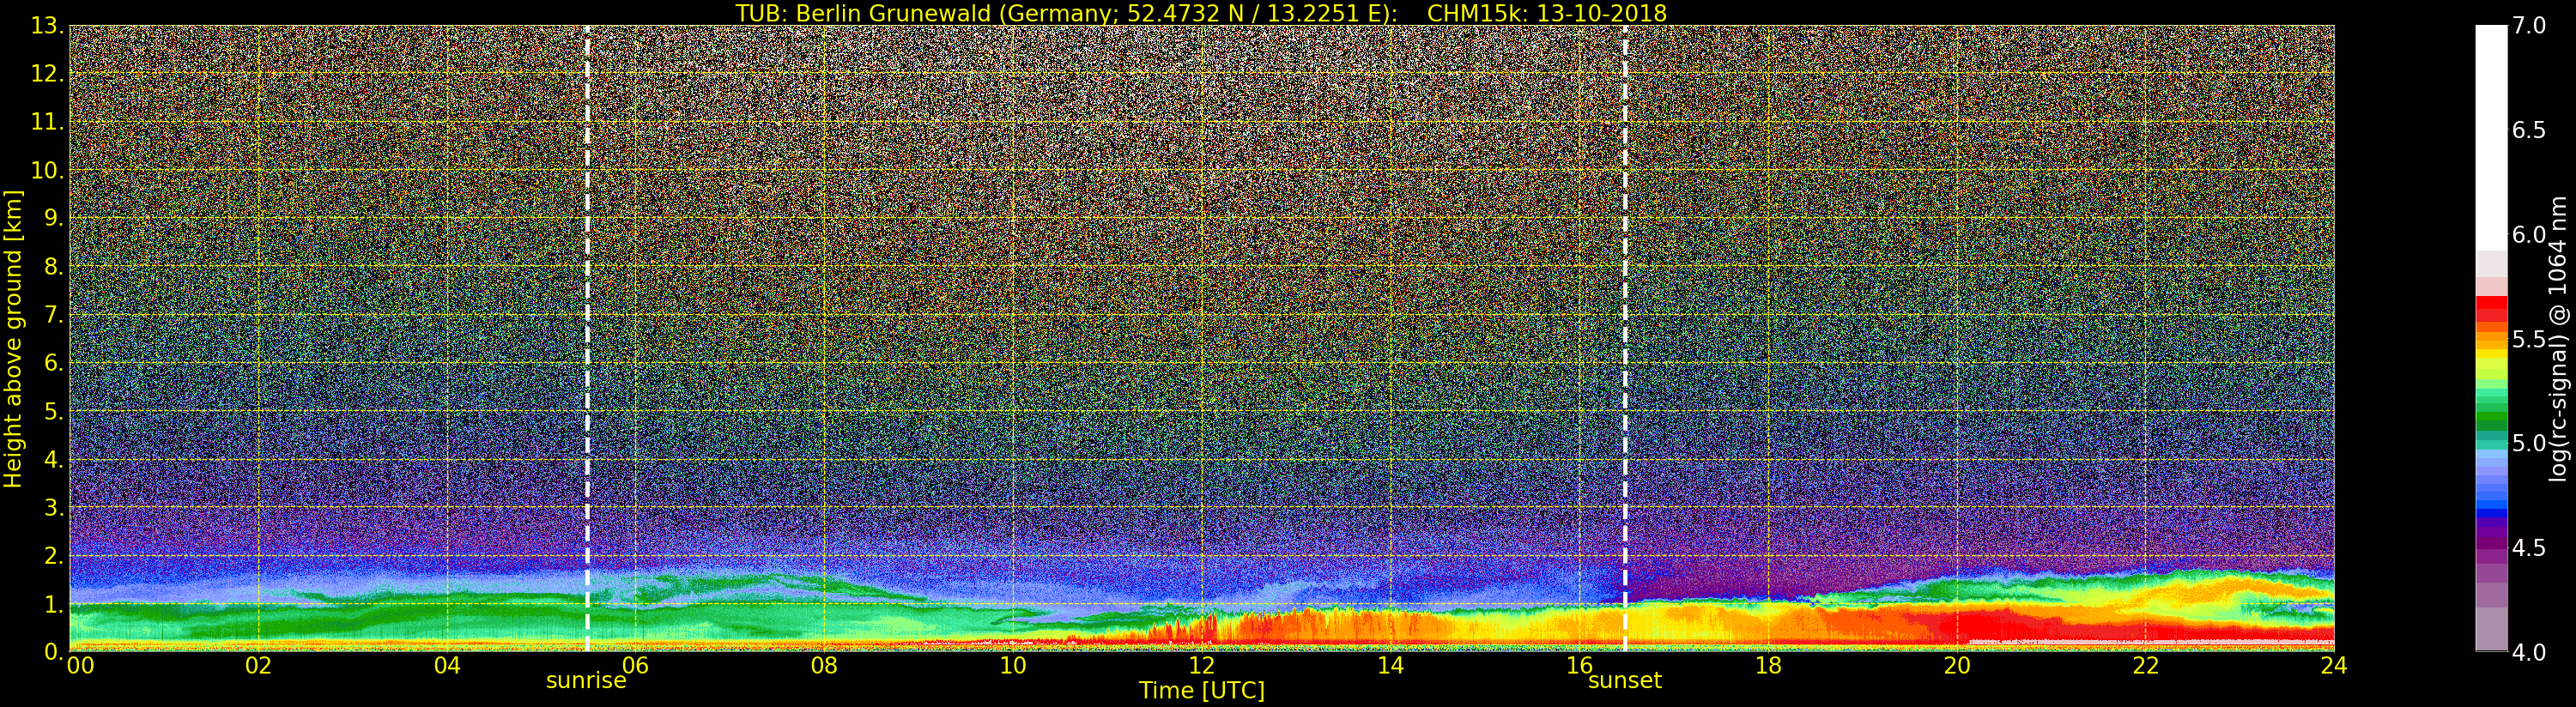Click the time axis tick '06'
Image resolution: width=2576 pixels, height=707 pixels.
pyautogui.click(x=636, y=665)
